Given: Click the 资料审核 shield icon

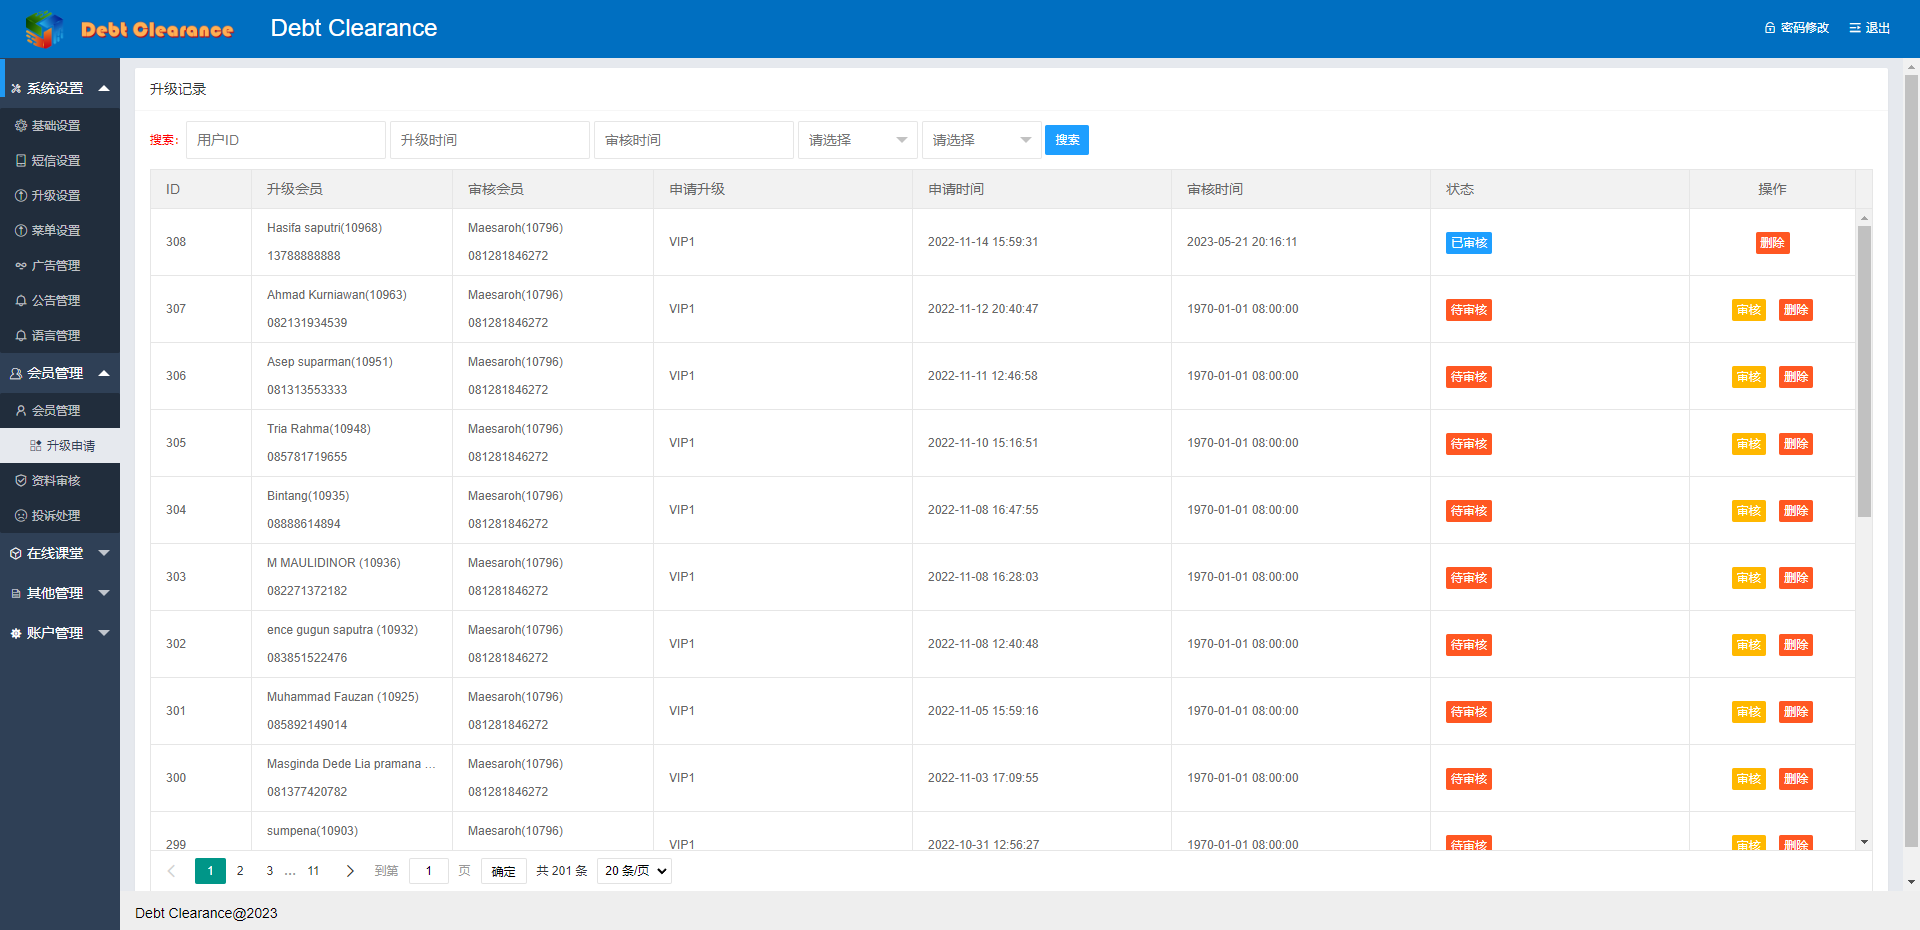Looking at the screenshot, I should 21,481.
